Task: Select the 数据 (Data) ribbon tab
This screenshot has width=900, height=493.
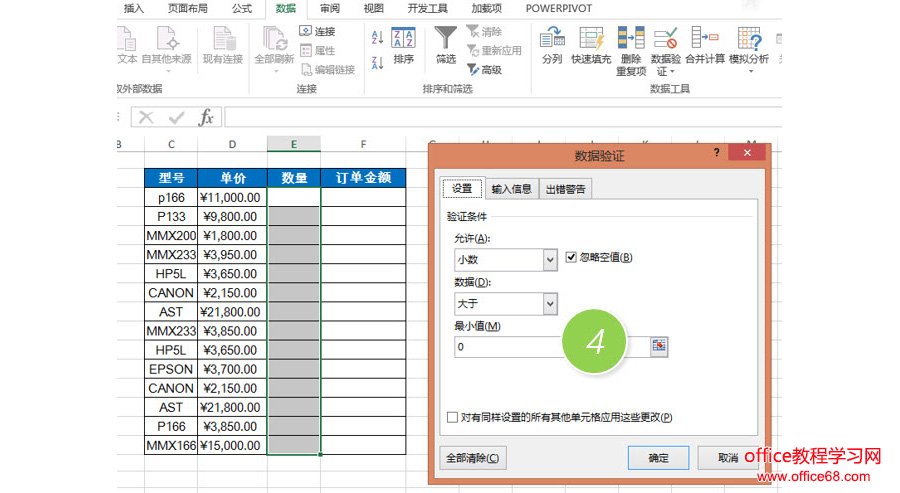Action: point(286,8)
